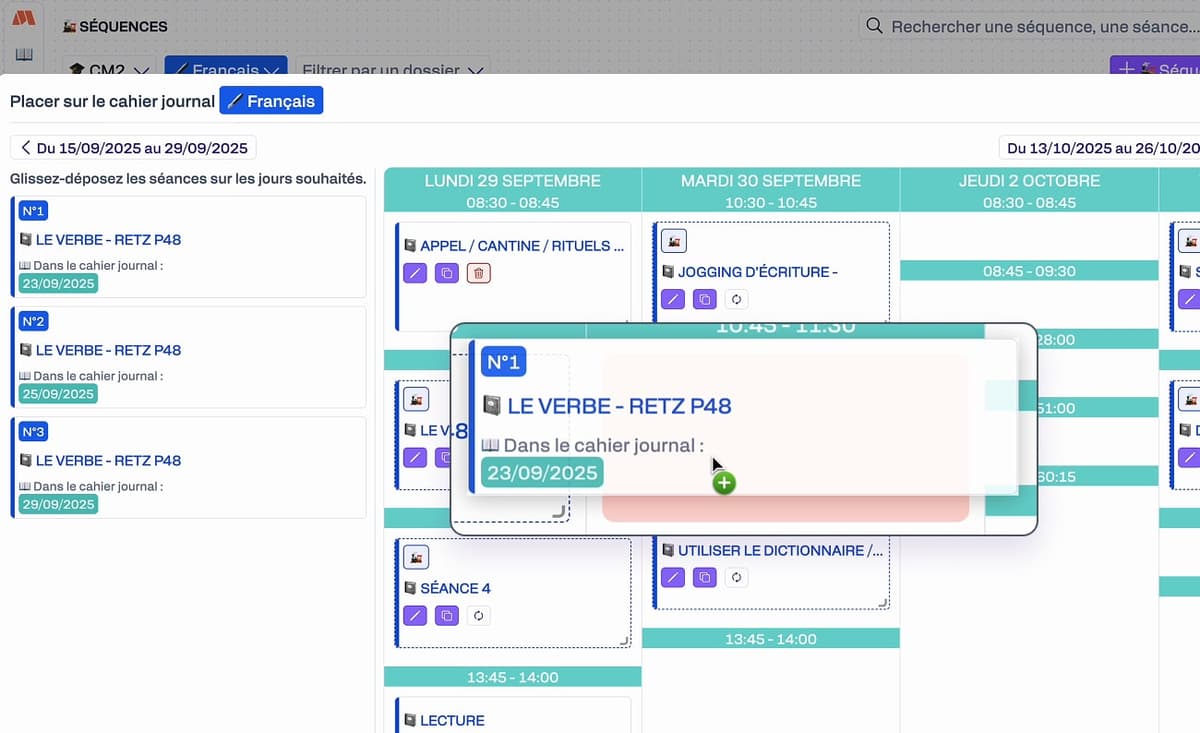Click refresh icon on JOGGING D'ÉCRITURE card
This screenshot has width=1200, height=733.
pos(736,299)
